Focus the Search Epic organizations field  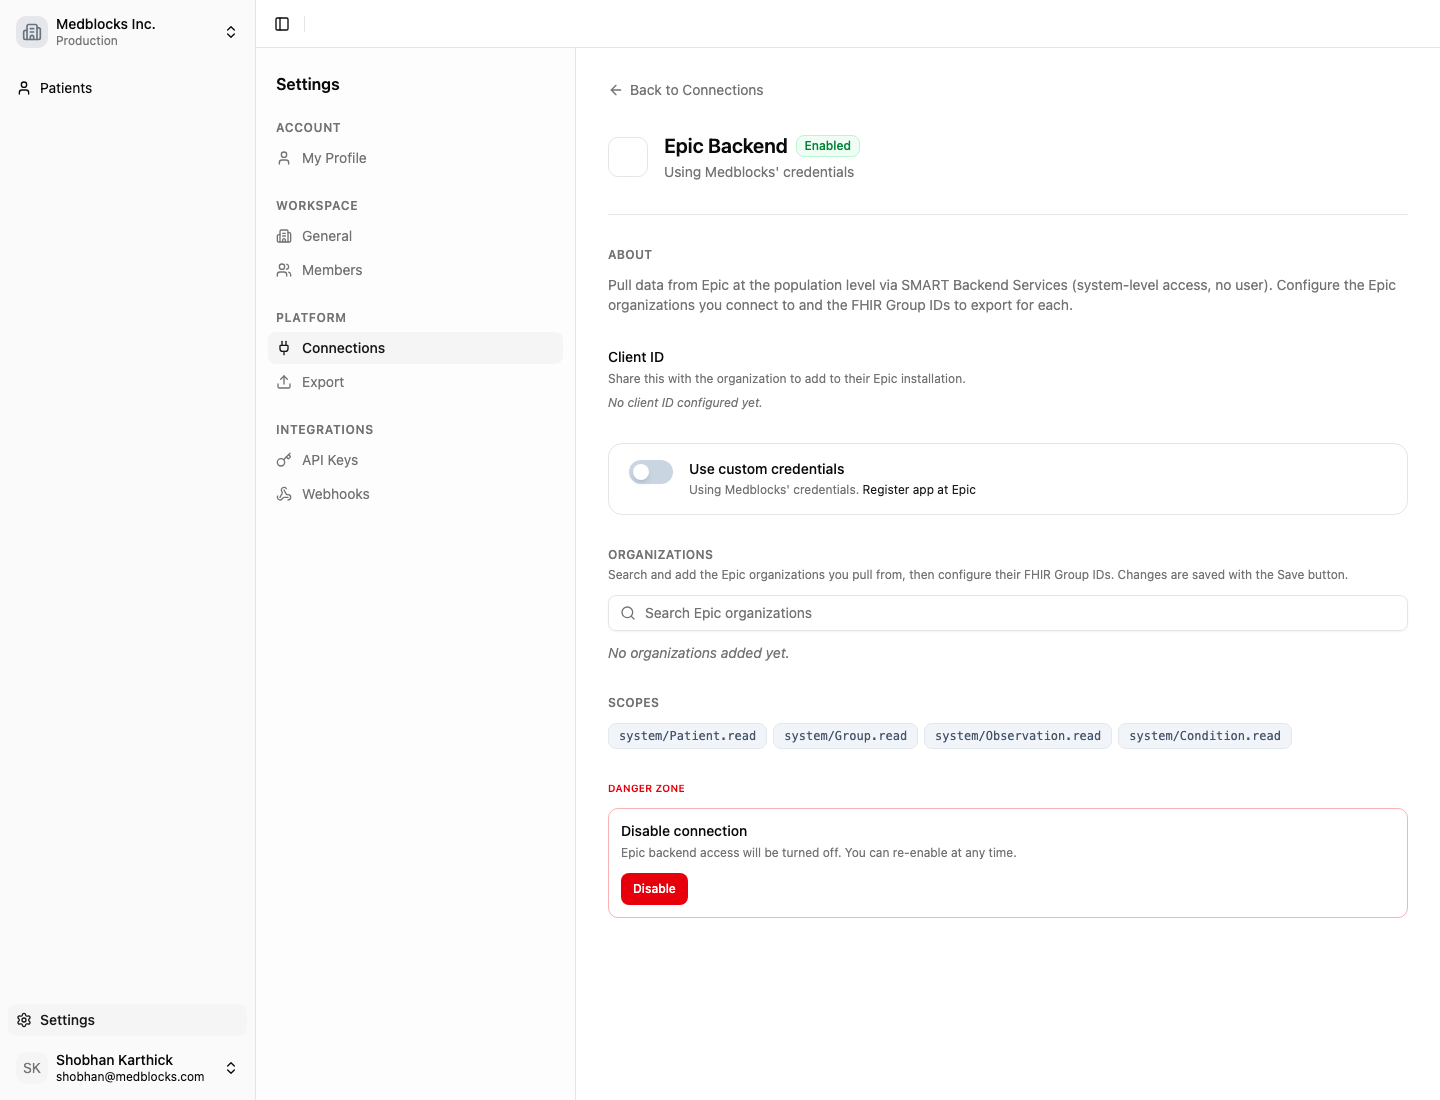pyautogui.click(x=1008, y=613)
